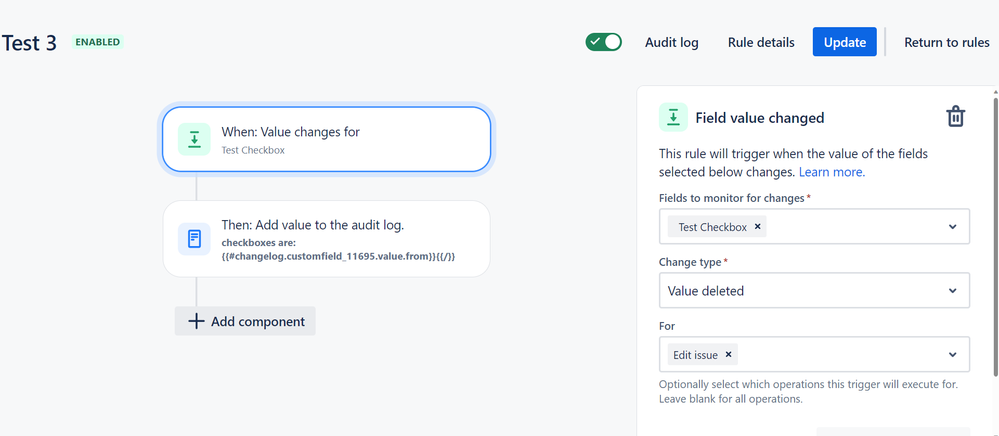The image size is (999, 436).
Task: Remove the Test Checkbox tag with its x
Action: point(758,227)
